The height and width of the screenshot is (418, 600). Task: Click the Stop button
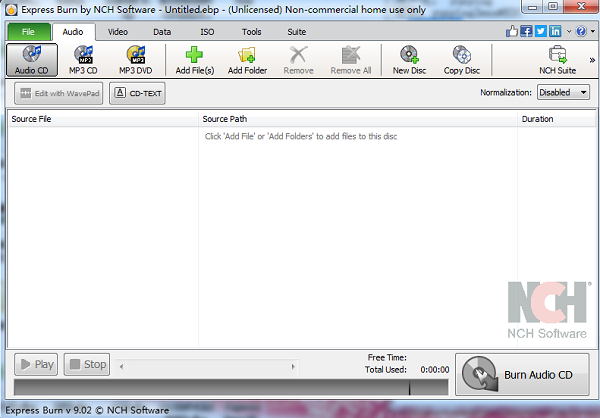pos(87,364)
